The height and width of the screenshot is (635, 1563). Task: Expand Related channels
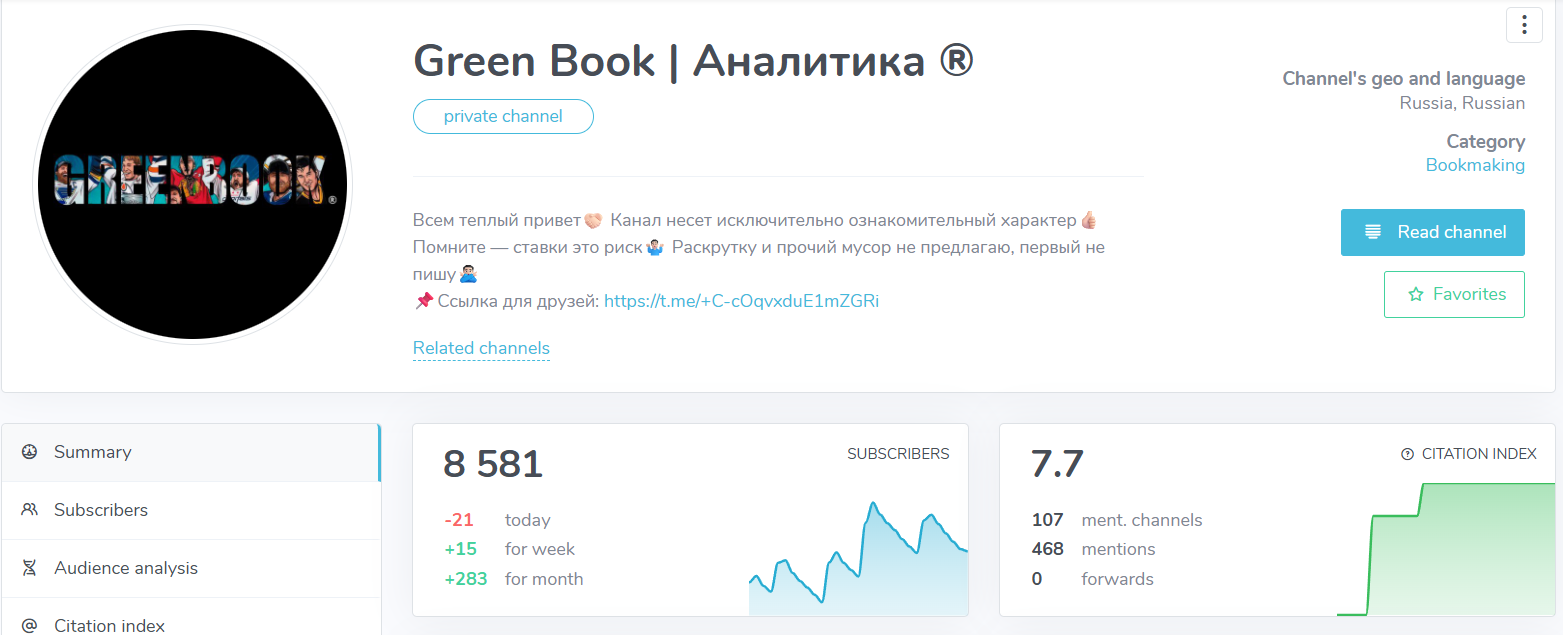tap(481, 348)
